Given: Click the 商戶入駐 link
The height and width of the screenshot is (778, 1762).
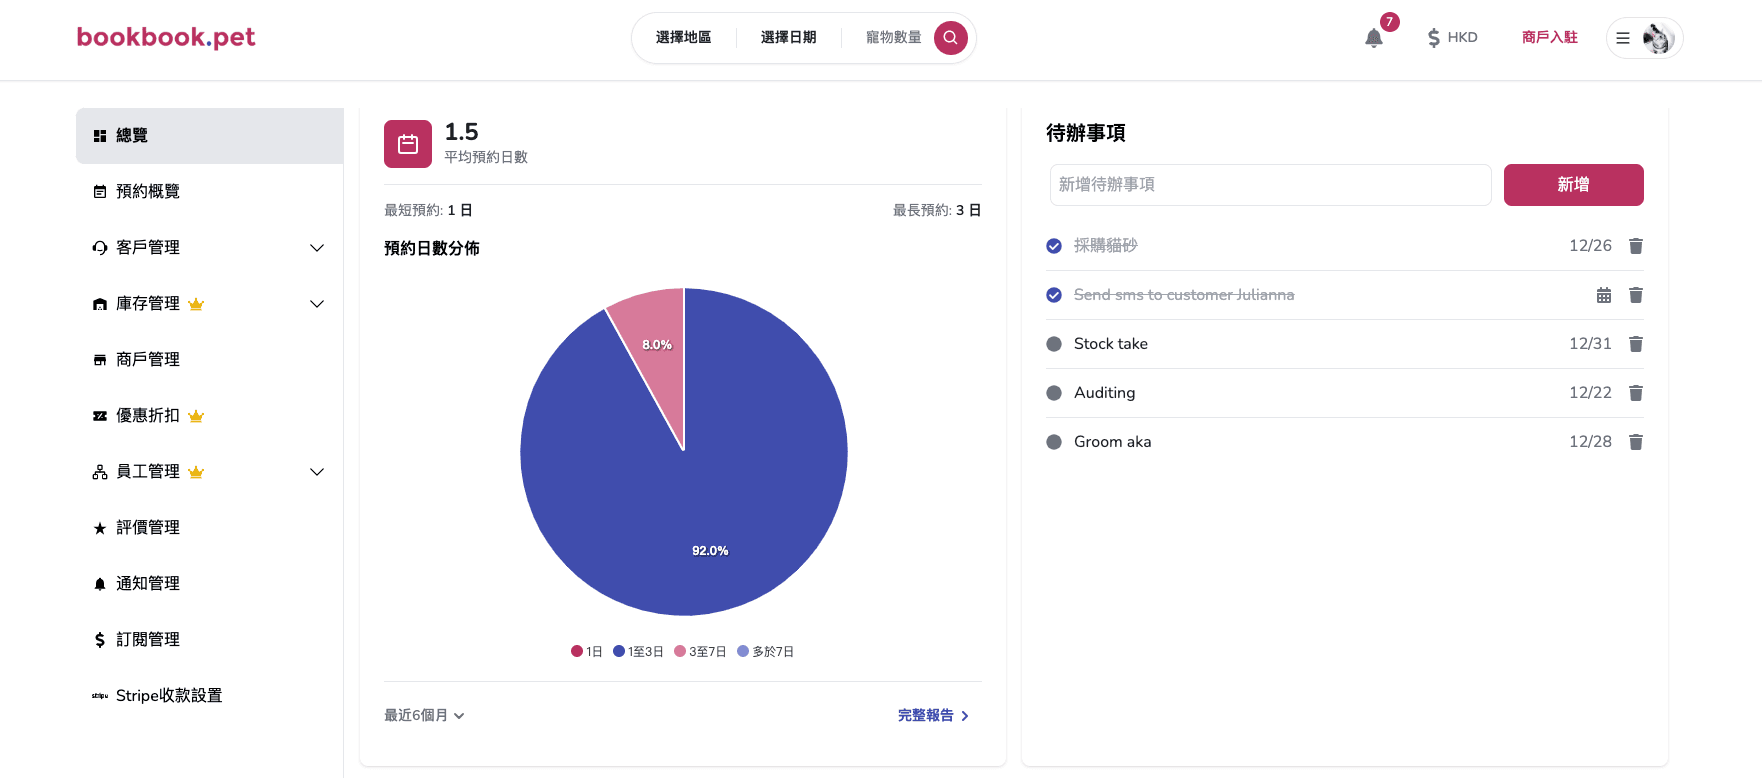Looking at the screenshot, I should [x=1550, y=38].
